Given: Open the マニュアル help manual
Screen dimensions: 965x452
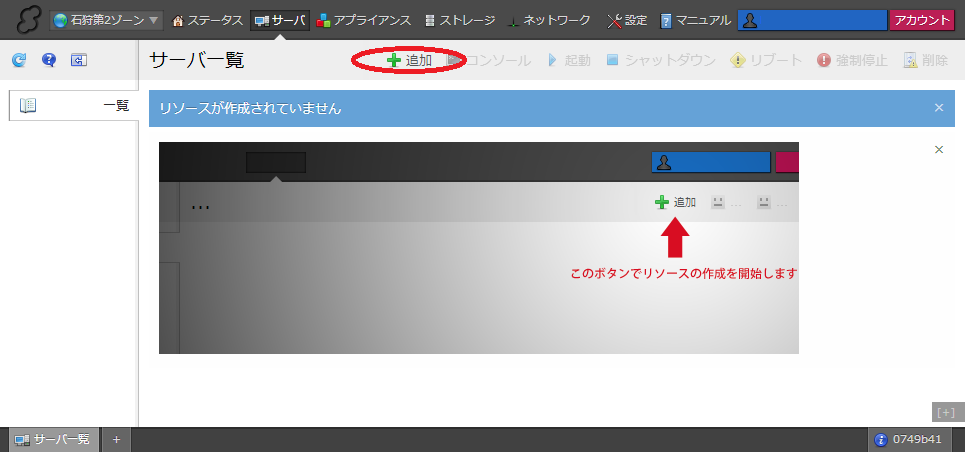Looking at the screenshot, I should click(x=695, y=20).
